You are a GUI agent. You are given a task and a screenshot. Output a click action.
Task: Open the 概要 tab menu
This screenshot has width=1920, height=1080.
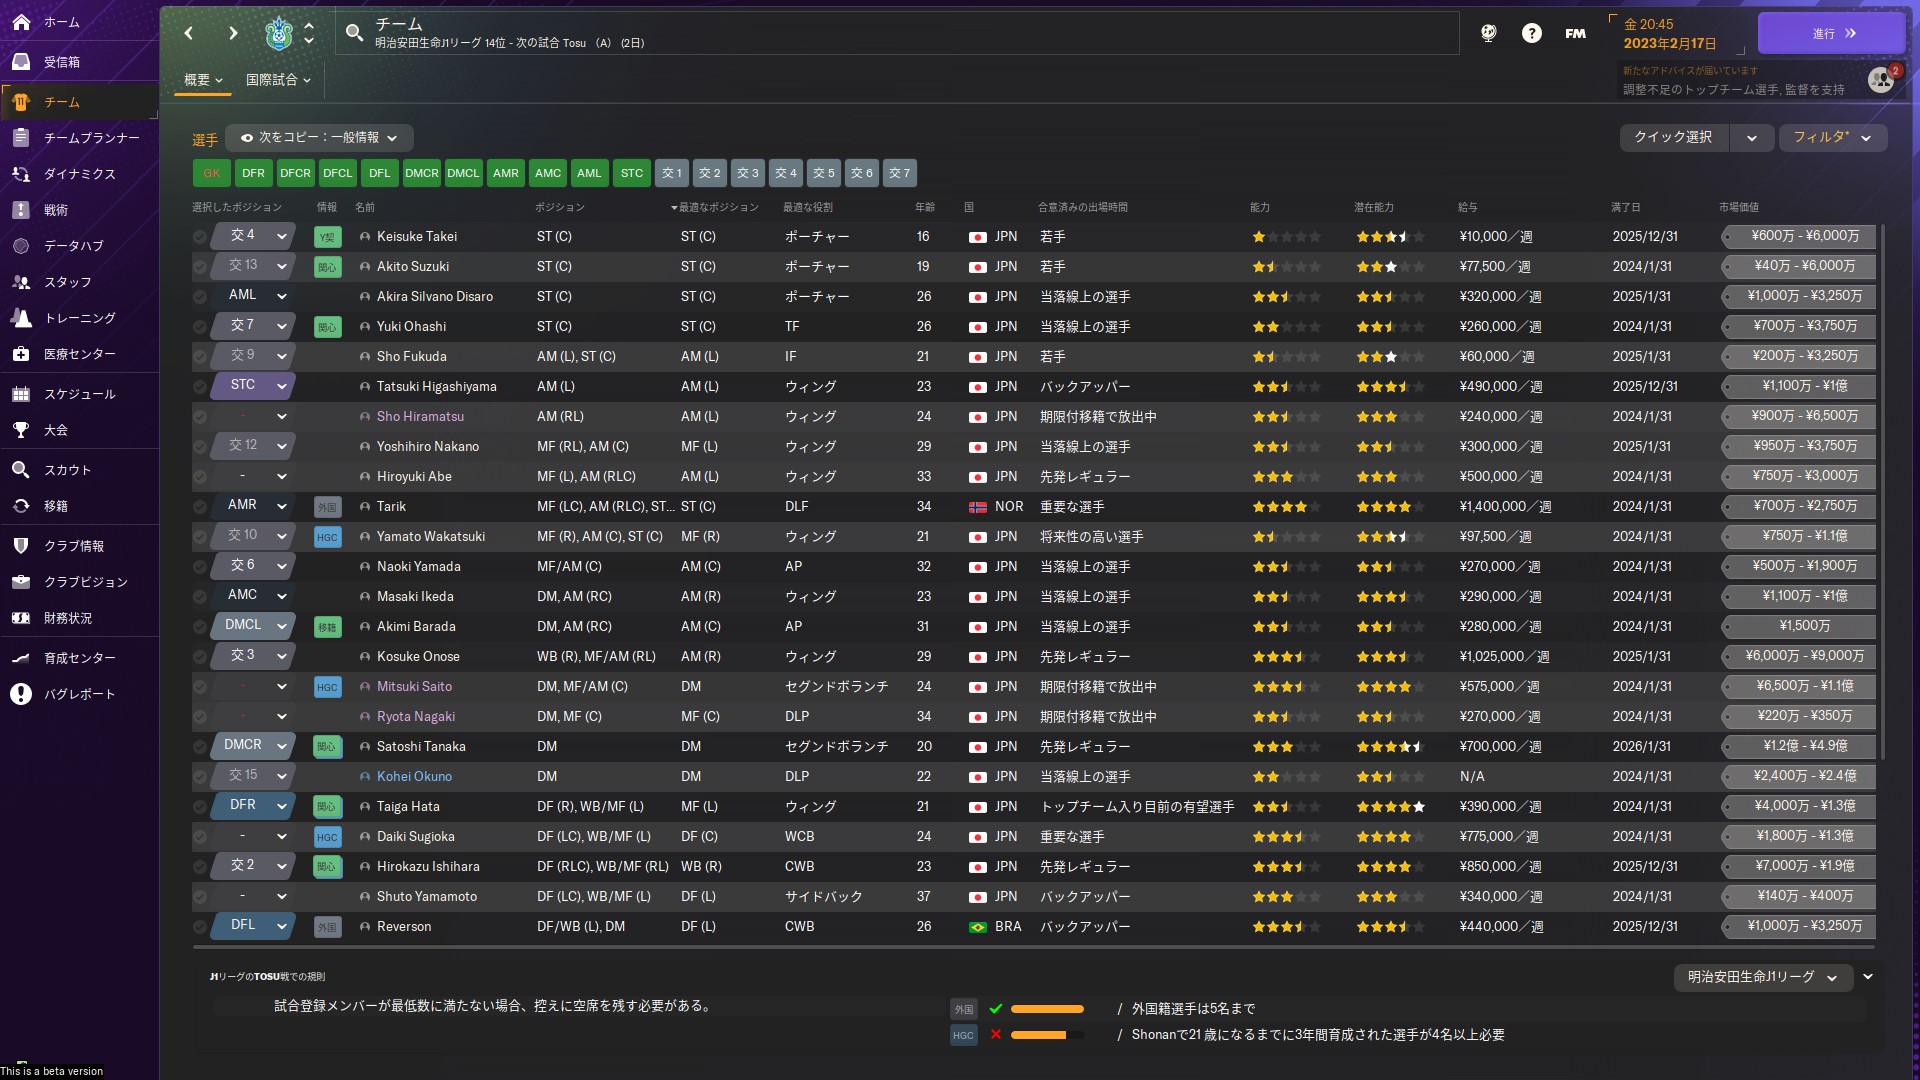[203, 80]
